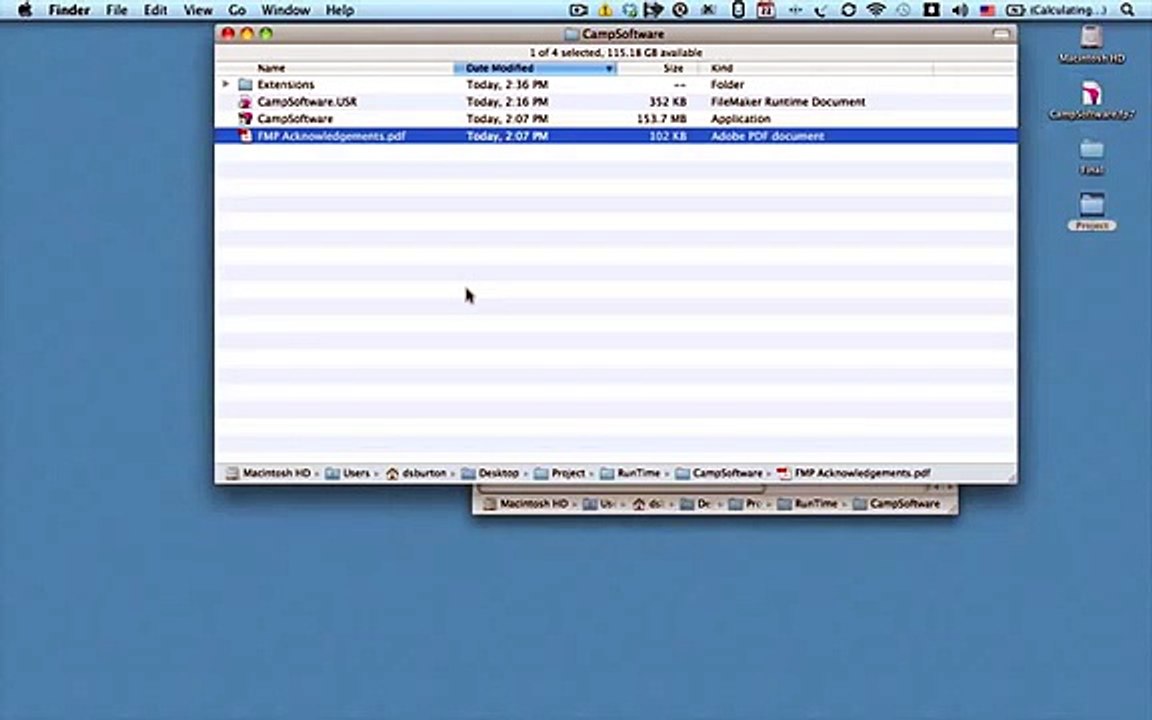Screen dimensions: 1152x720
Task: Click the FileMaker Runtime Document kind cell
Action: (x=788, y=101)
